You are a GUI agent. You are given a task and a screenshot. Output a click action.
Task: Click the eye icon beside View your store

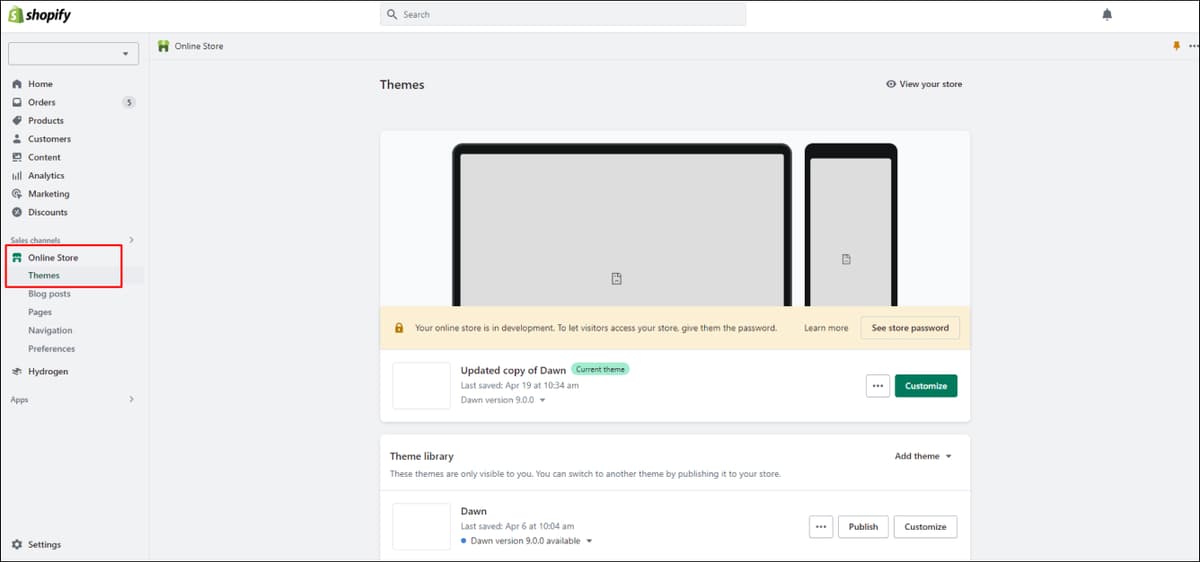tap(891, 84)
